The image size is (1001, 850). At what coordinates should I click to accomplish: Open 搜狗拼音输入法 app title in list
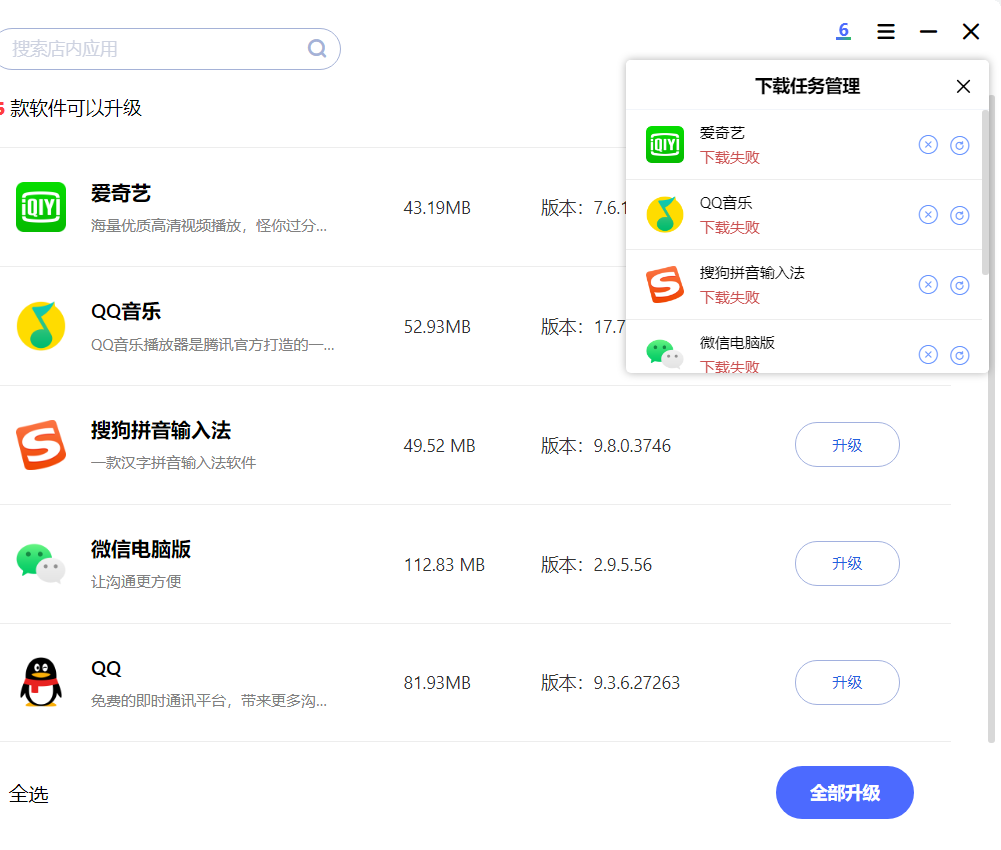click(x=161, y=430)
